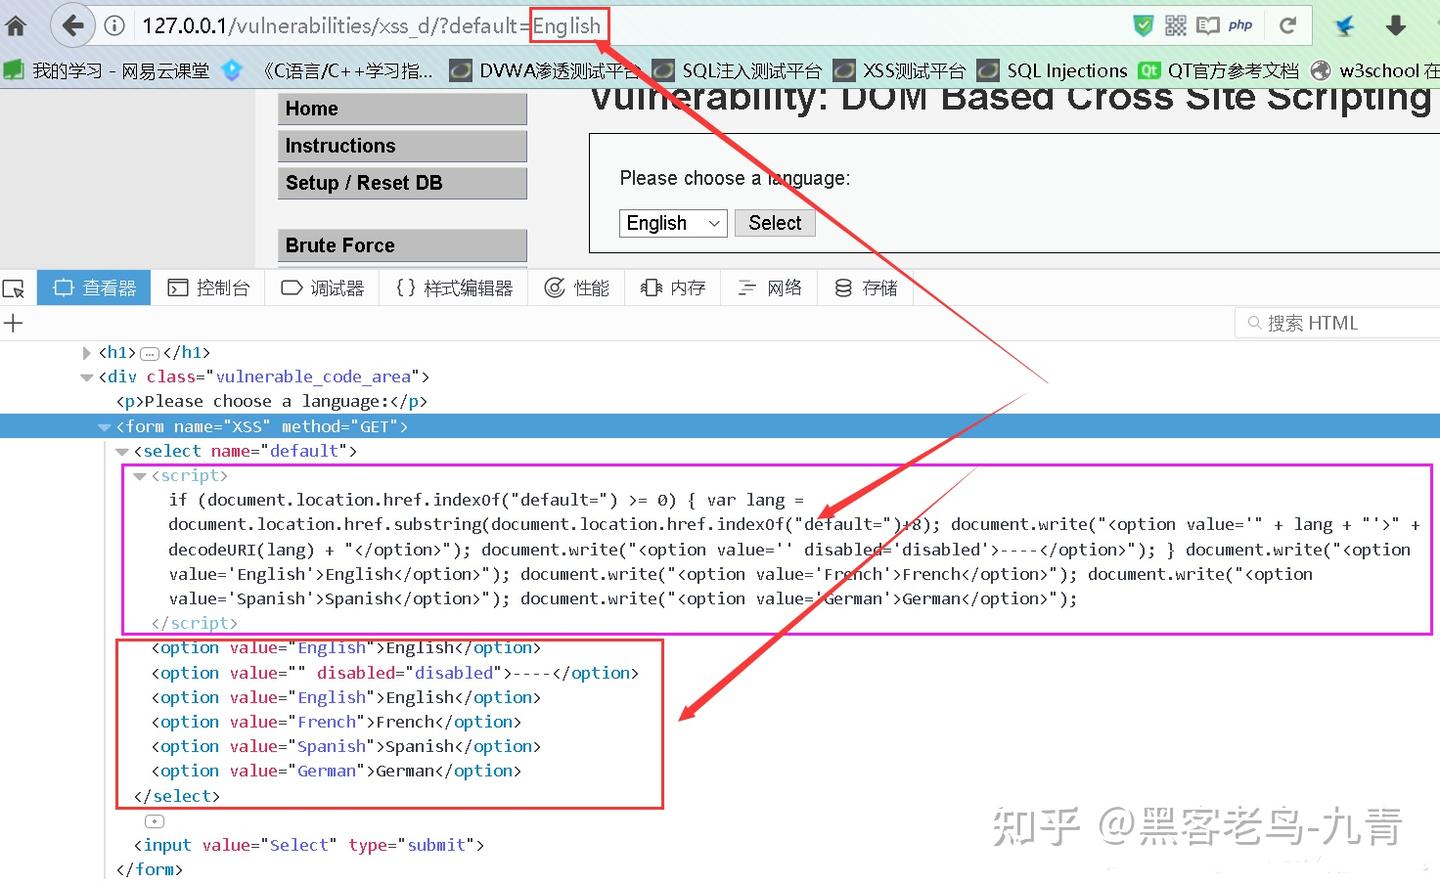
Task: Click the green shield icon in the address bar
Action: click(1143, 26)
